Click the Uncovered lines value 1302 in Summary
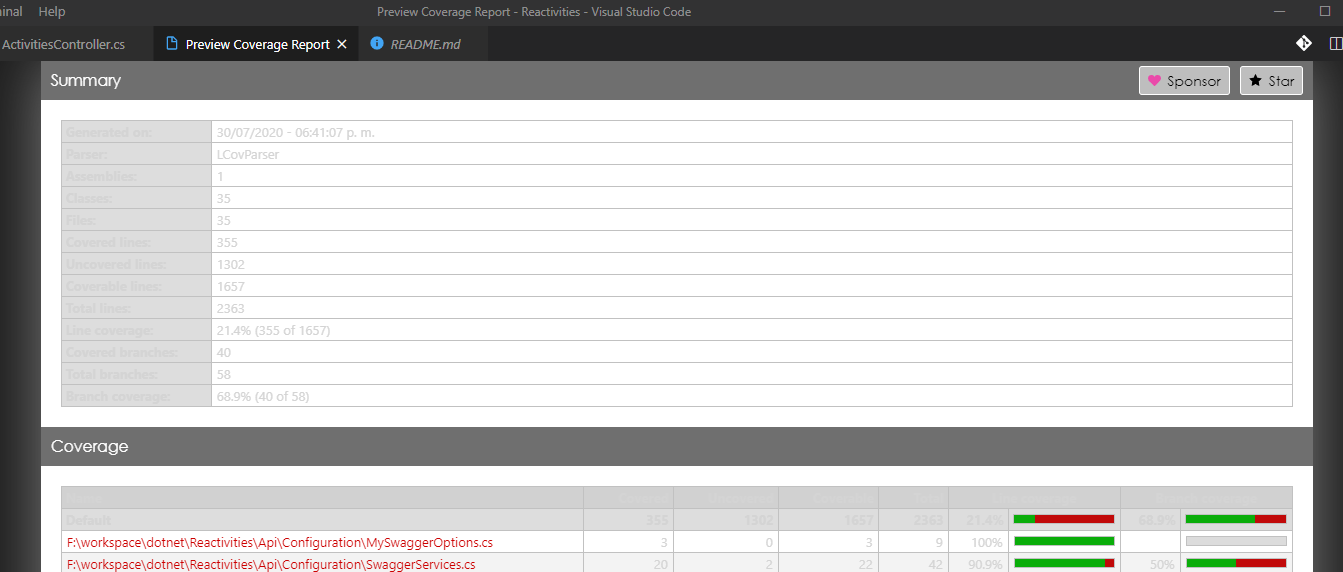This screenshot has height=572, width=1343. [x=231, y=264]
